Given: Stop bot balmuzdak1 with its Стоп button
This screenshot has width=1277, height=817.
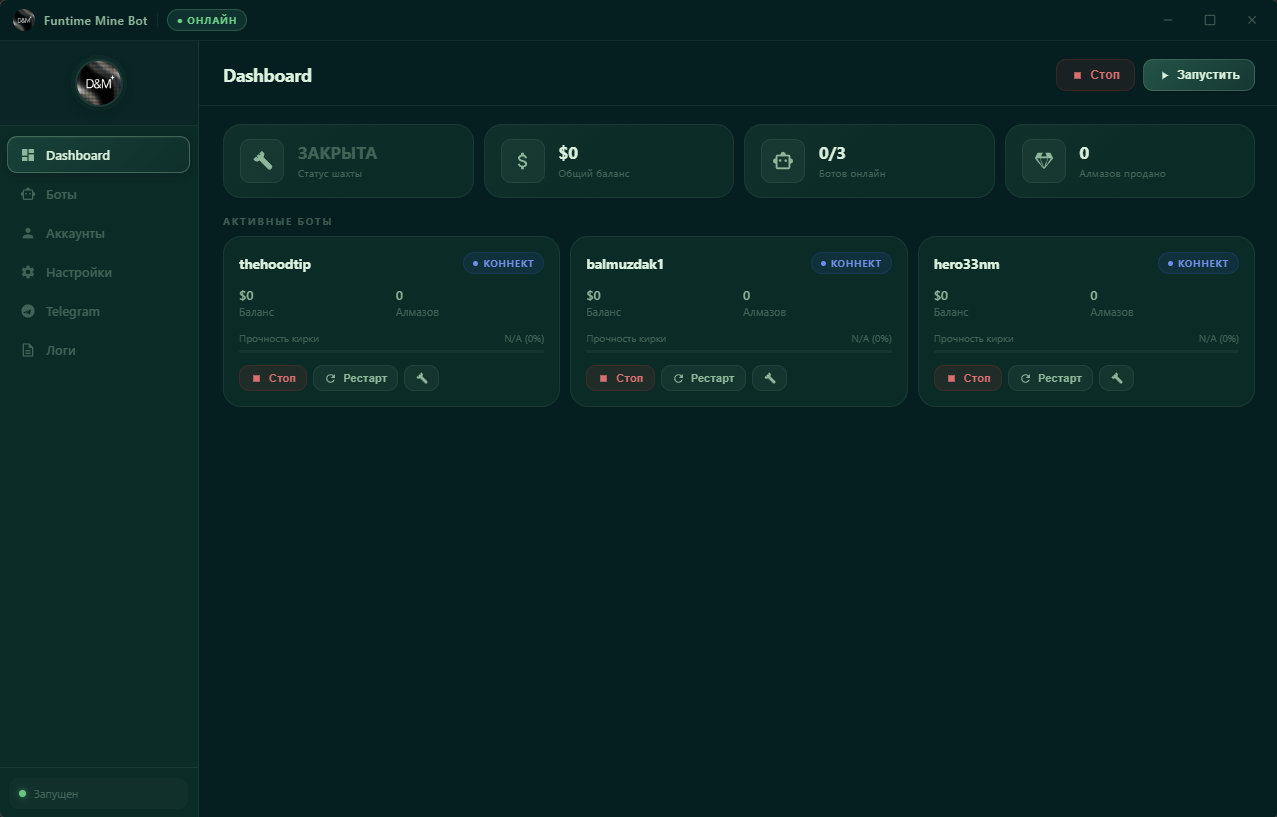Looking at the screenshot, I should 620,378.
